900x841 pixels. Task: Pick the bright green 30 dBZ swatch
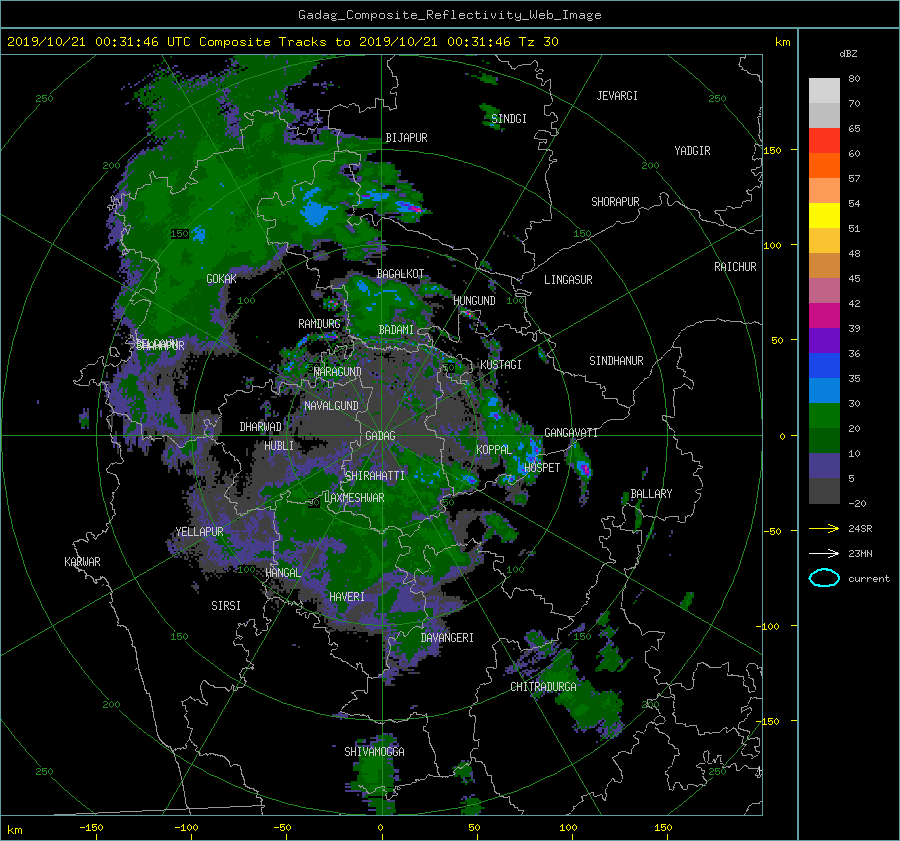[824, 415]
